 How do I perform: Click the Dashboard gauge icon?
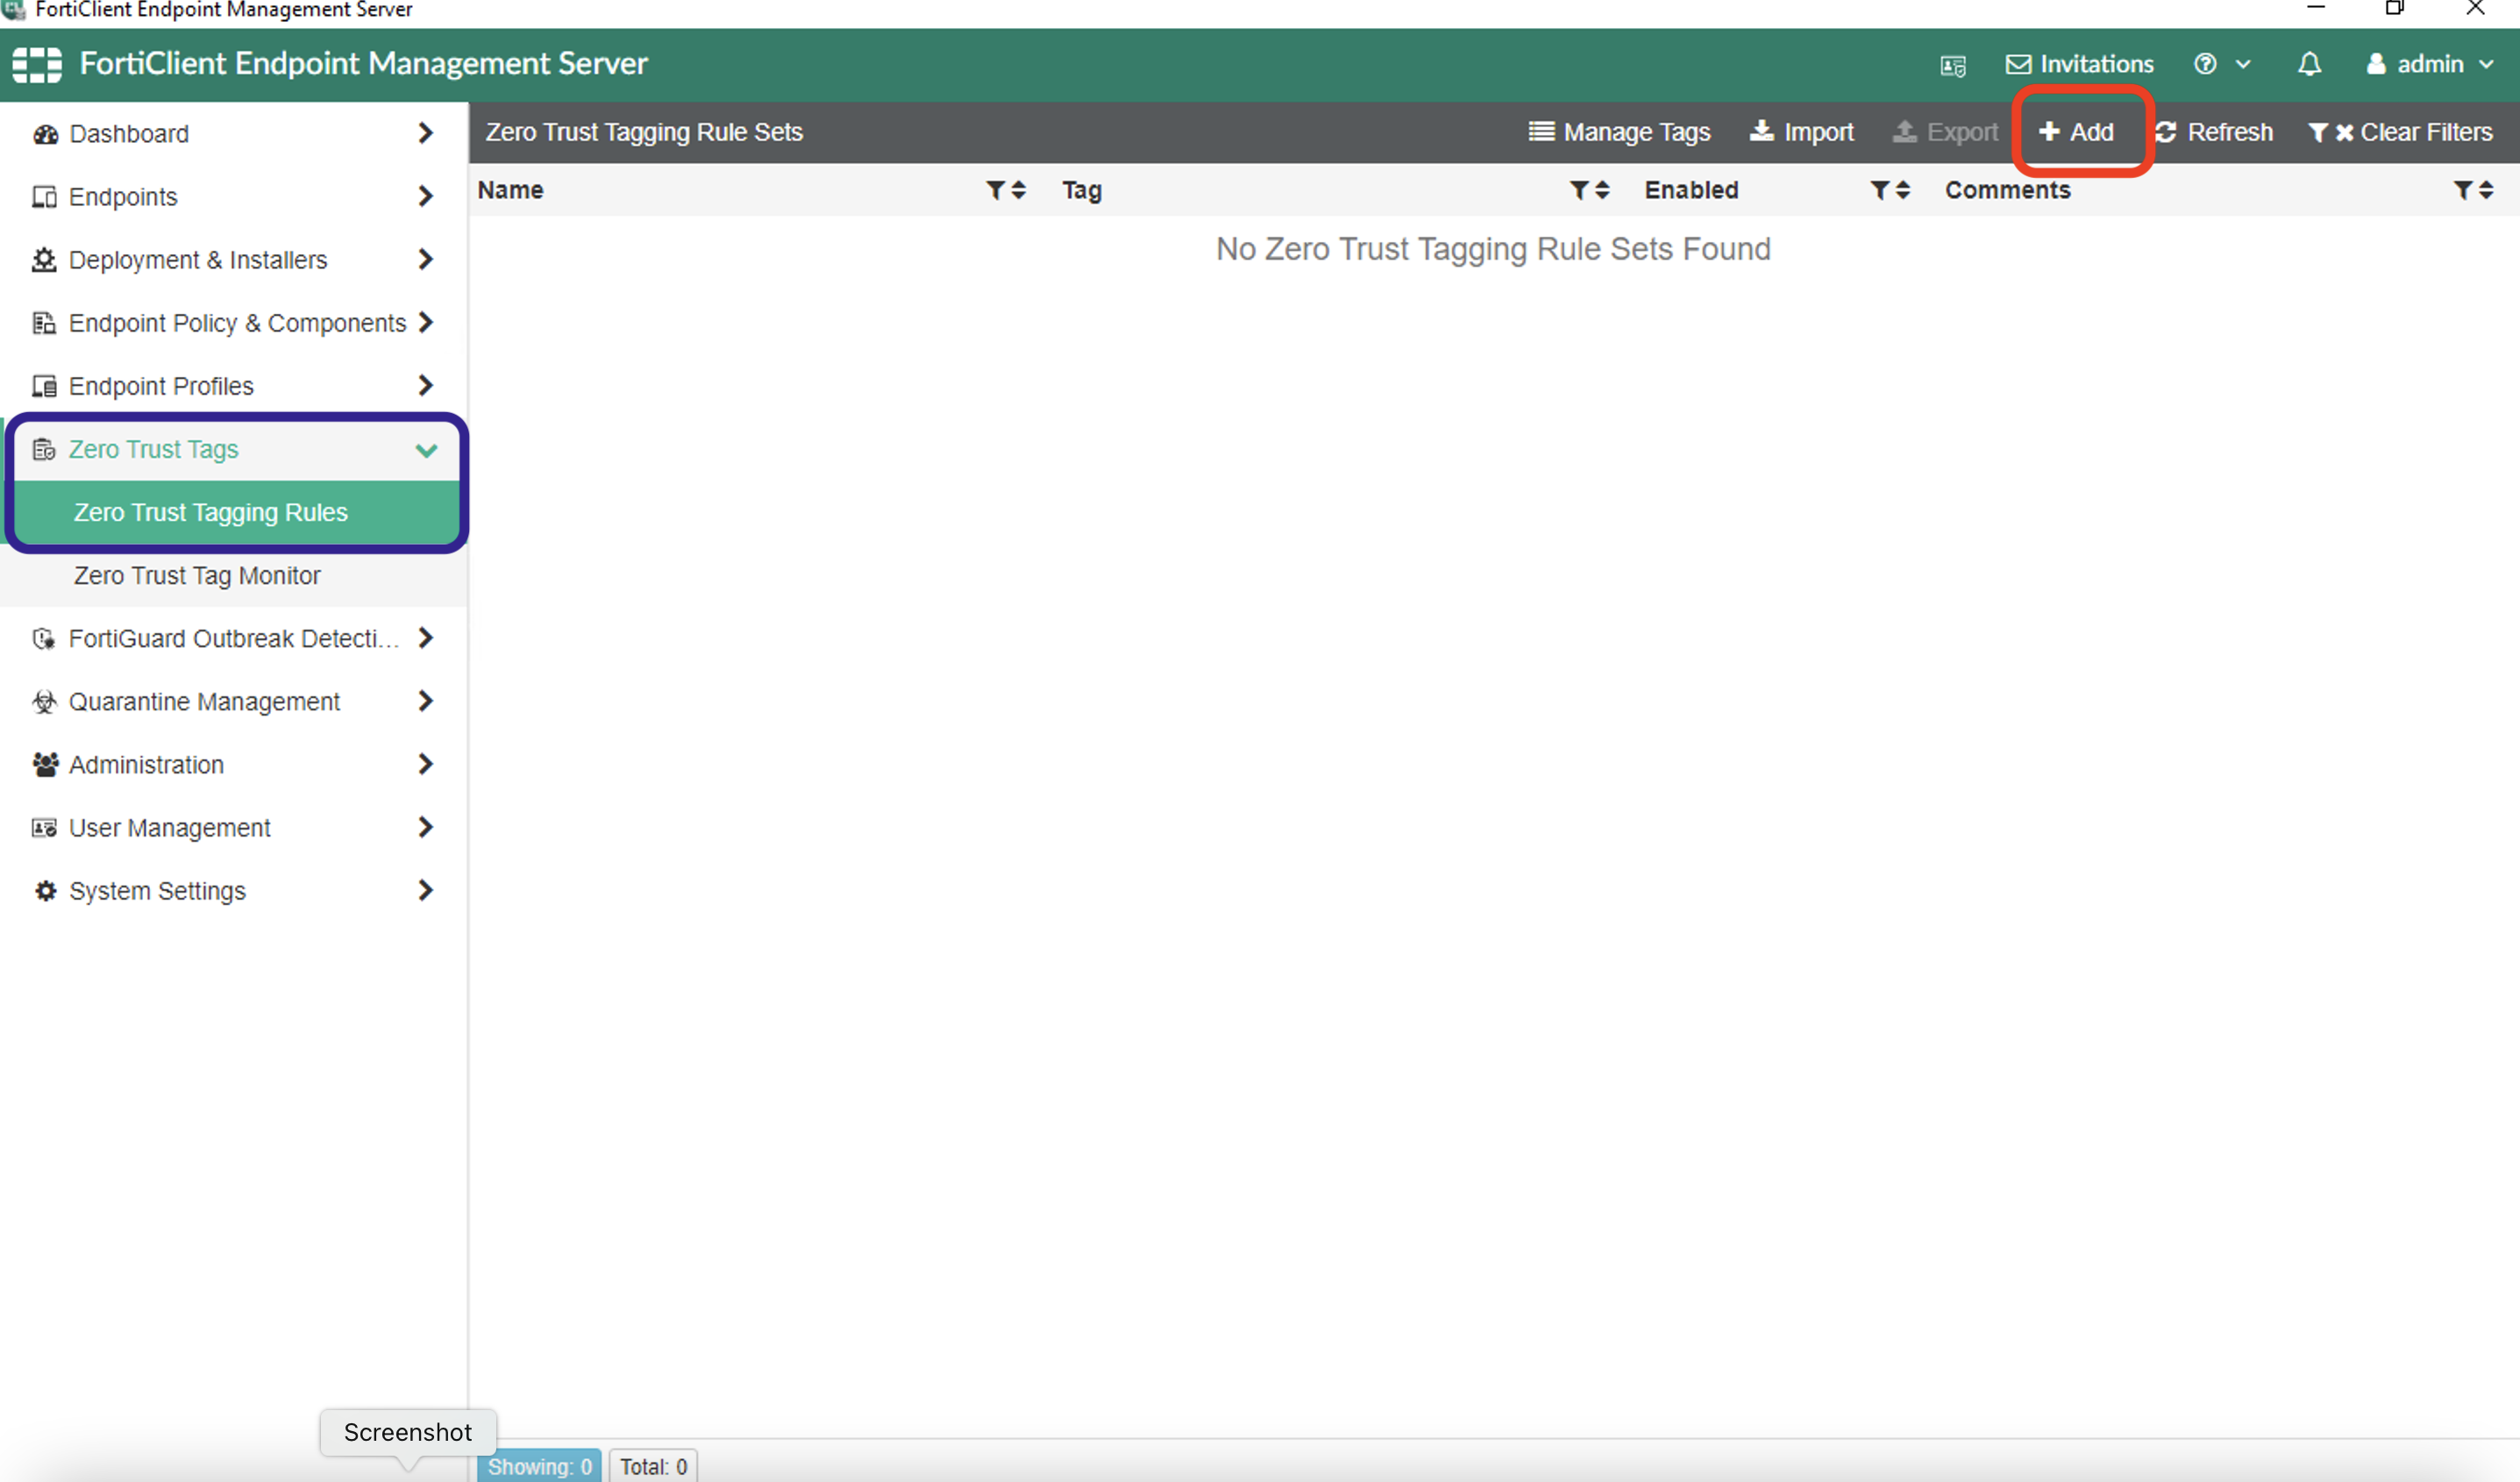(x=45, y=134)
